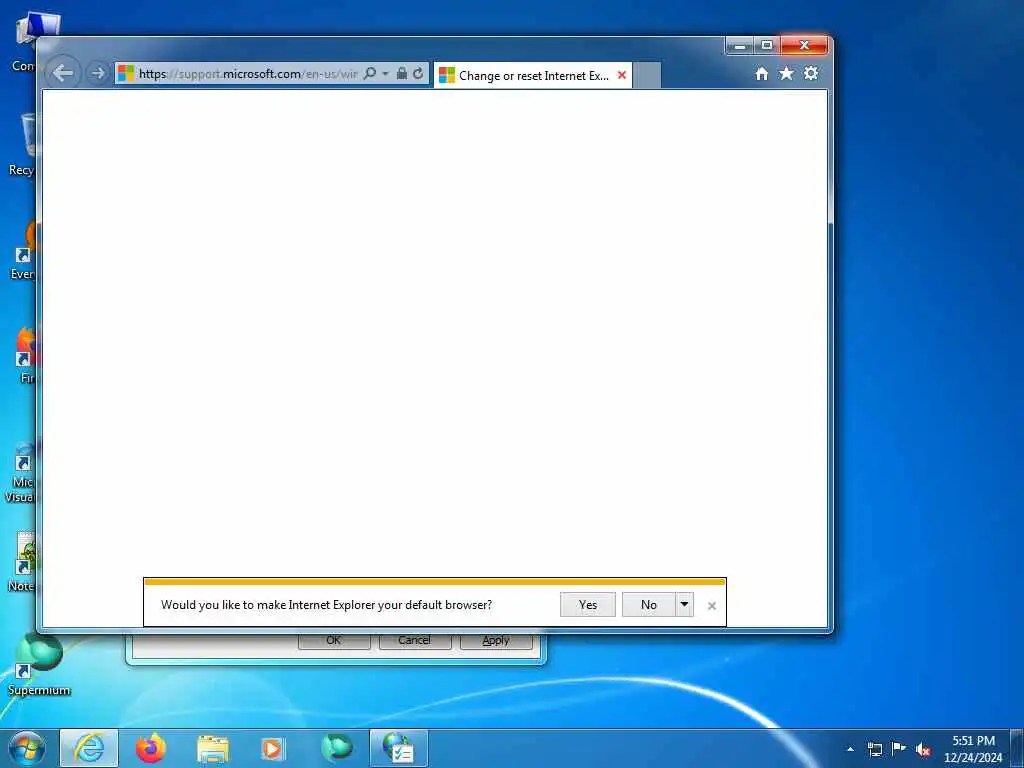Open Windows Media Player on taskbar
Screen dimensions: 1024x768
273,748
